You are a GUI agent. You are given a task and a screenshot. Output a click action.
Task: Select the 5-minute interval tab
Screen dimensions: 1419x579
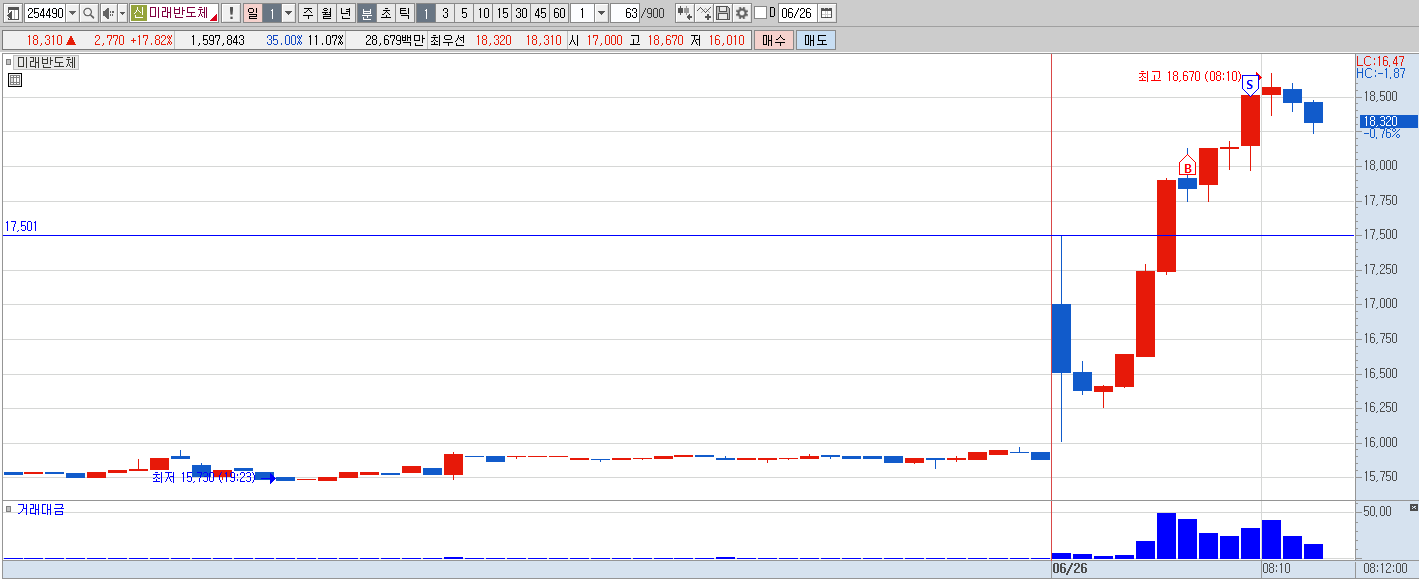coord(463,13)
